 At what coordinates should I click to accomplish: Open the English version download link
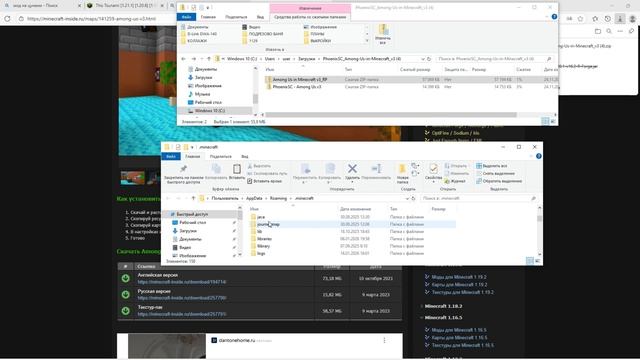click(x=182, y=282)
